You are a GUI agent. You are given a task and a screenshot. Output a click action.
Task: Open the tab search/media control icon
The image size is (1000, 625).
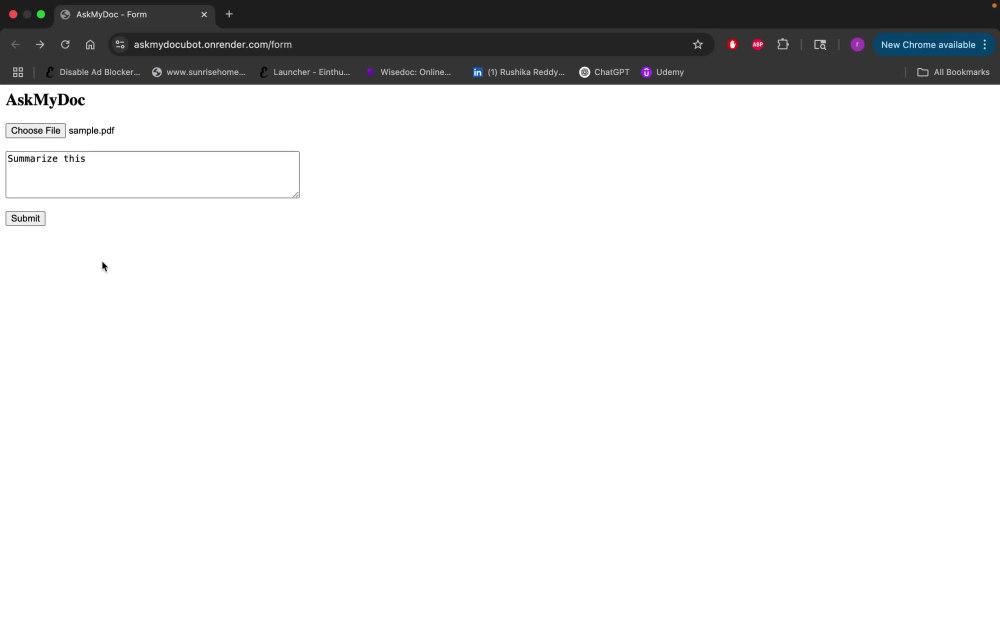tap(820, 45)
